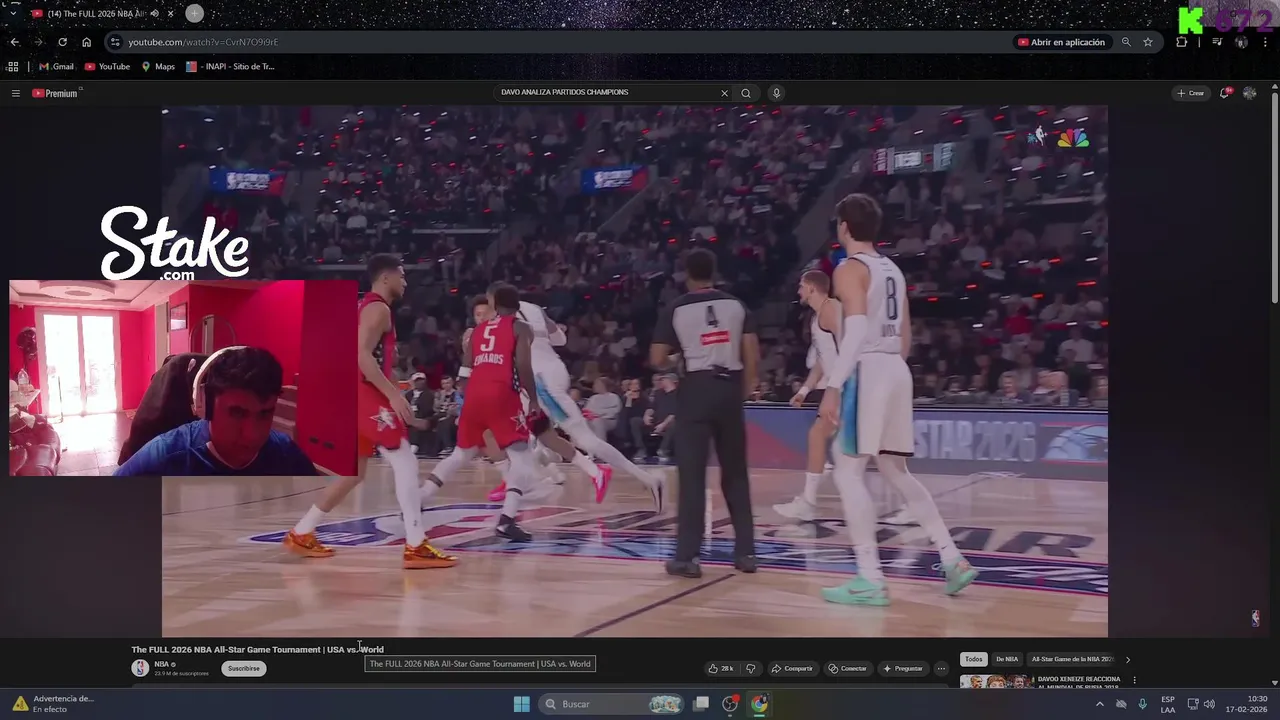Open the browser profile avatar
Screen dimensions: 1280x720
pyautogui.click(x=1241, y=42)
